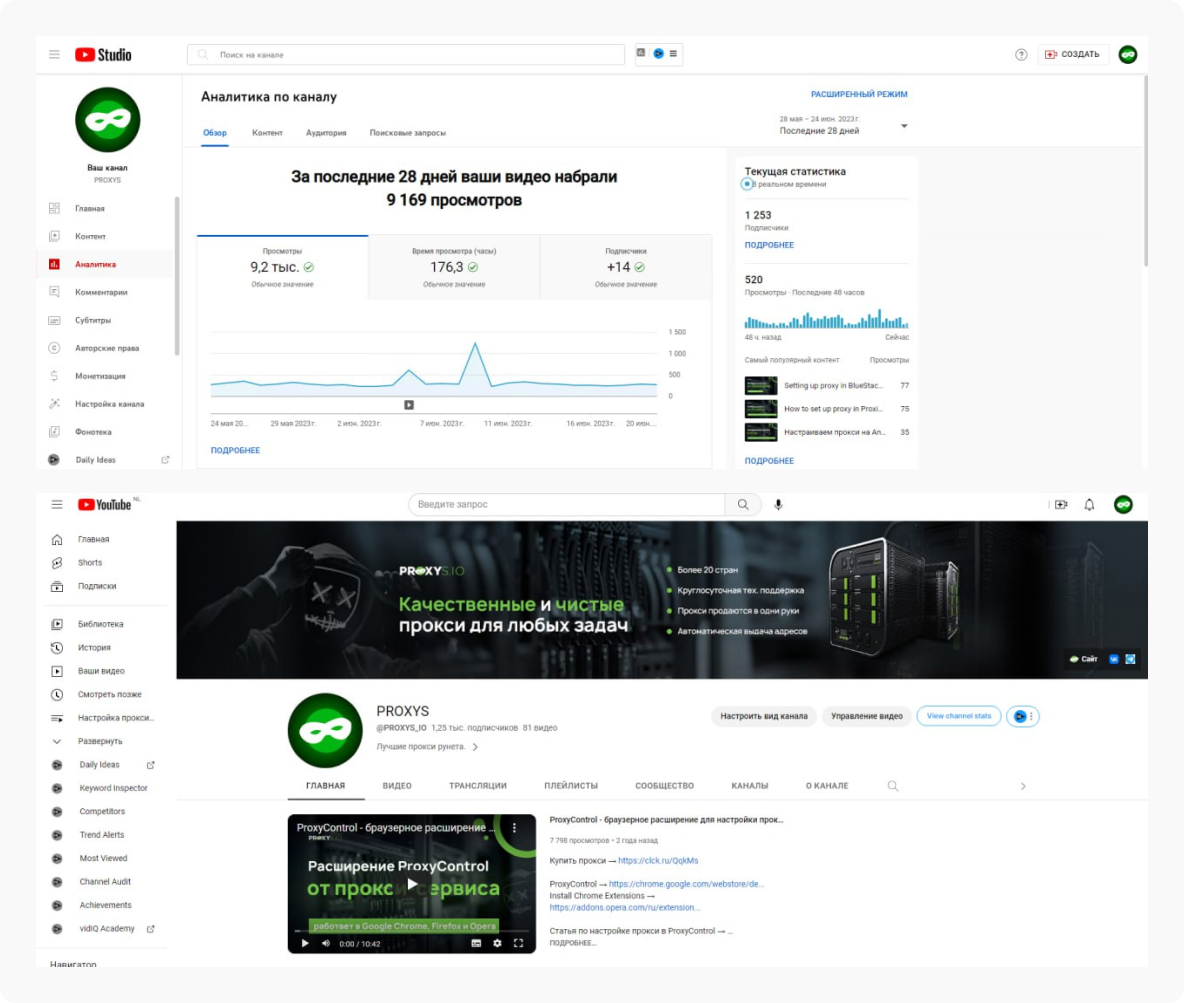Open Channel Audit in the sidebar
Screen dimensions: 1184x1003
point(106,882)
